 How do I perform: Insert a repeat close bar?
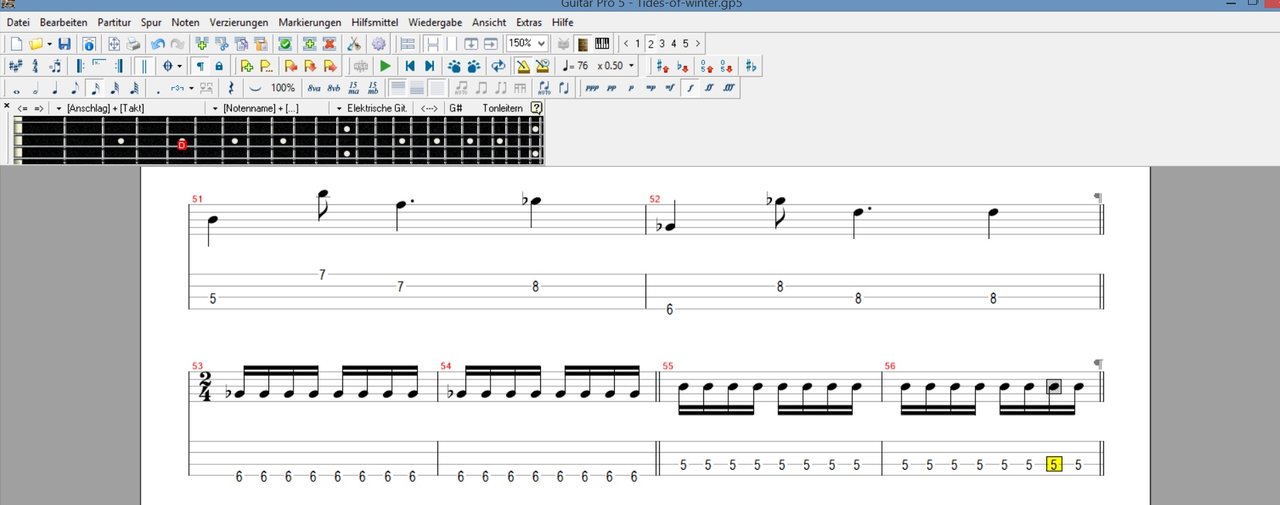(x=119, y=66)
